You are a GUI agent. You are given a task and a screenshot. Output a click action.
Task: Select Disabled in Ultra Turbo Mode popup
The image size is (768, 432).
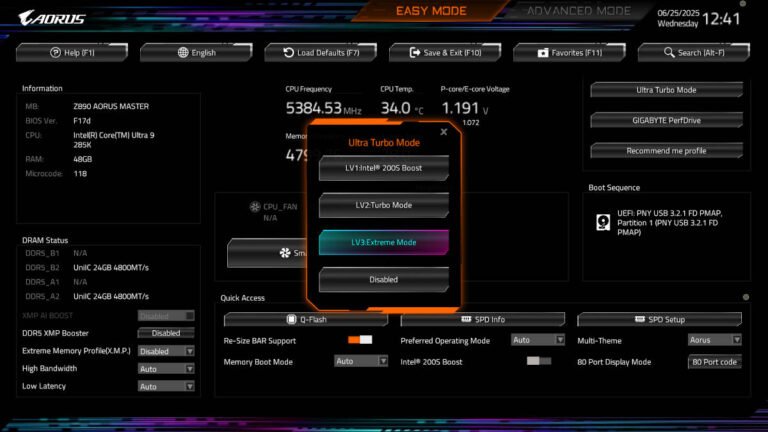coord(384,280)
